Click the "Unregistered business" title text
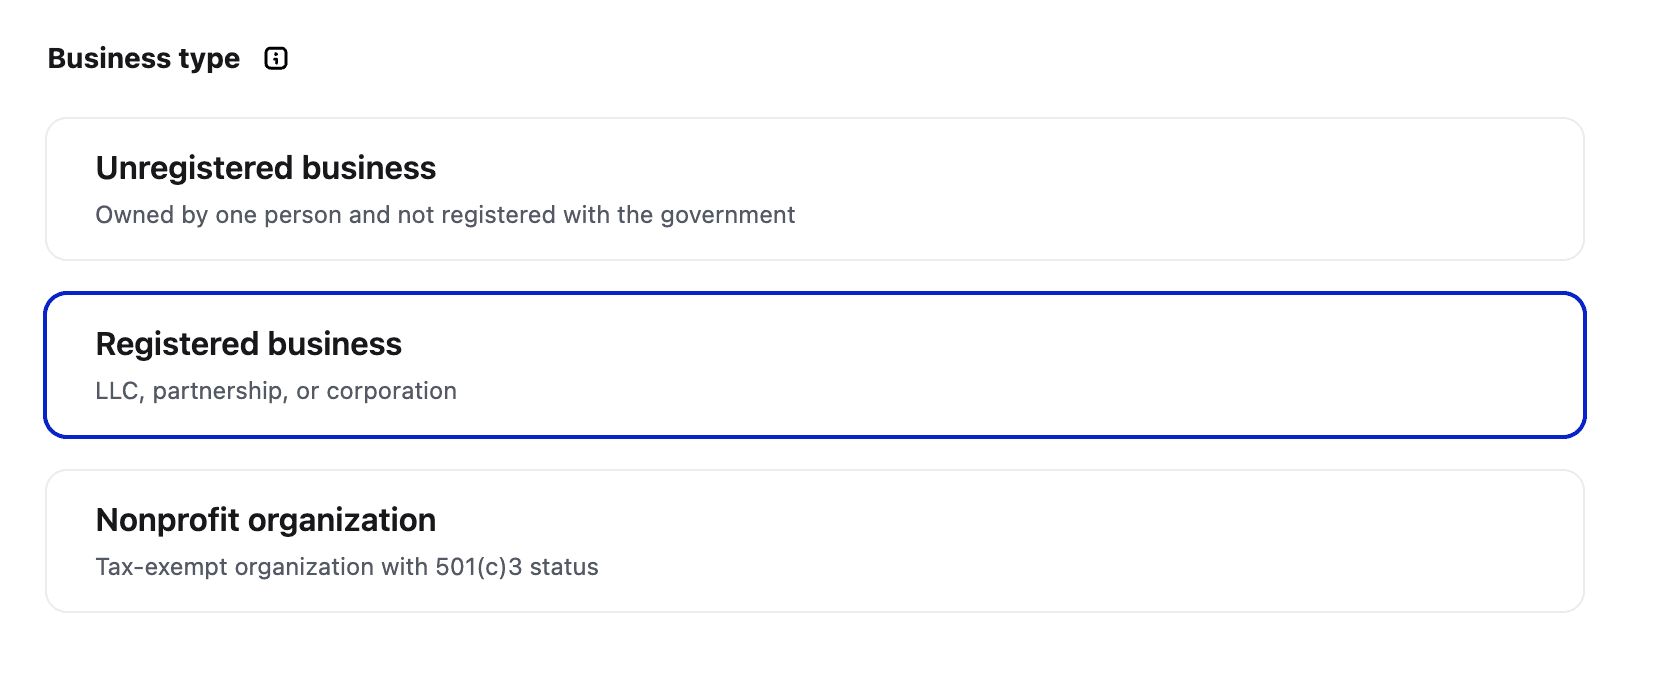Screen dimensions: 1654x680 (266, 168)
